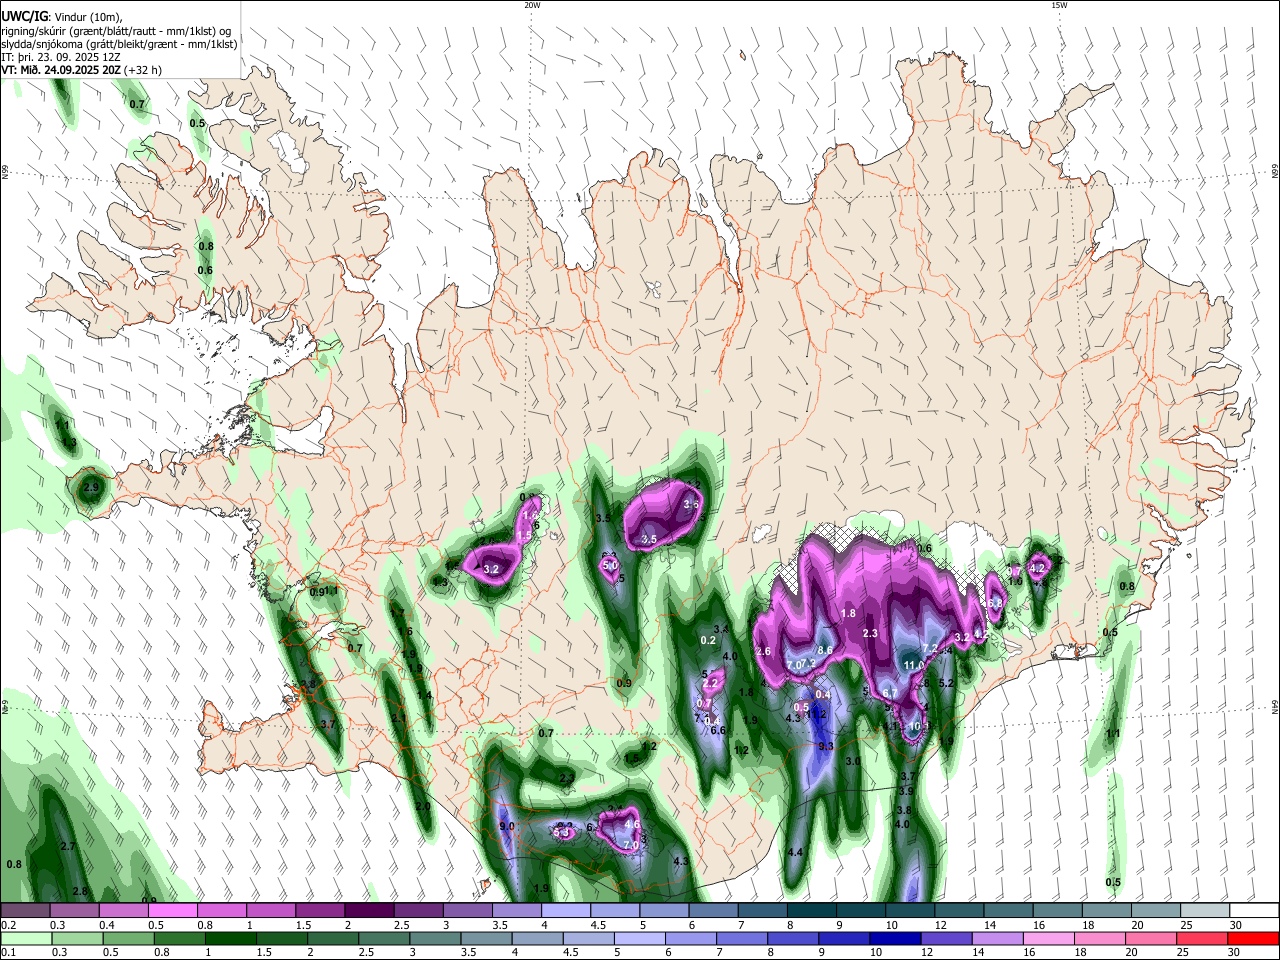Click the 3.0 rain value
1280x960 pixels.
pyautogui.click(x=853, y=761)
